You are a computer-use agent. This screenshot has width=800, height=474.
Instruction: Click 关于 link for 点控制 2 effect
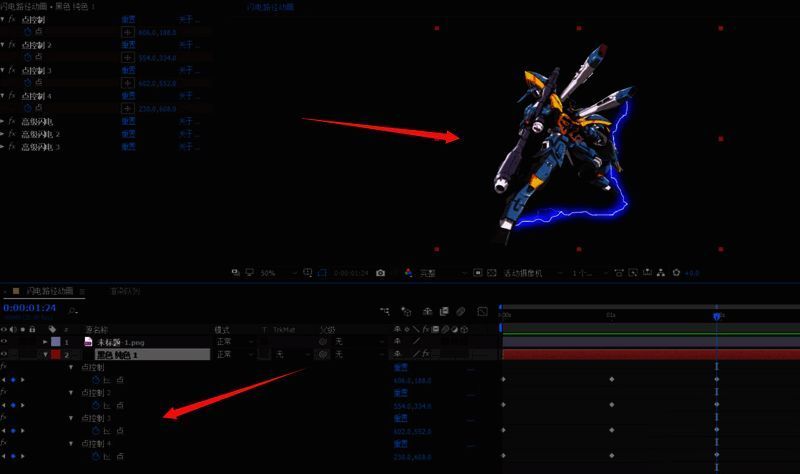tap(189, 45)
